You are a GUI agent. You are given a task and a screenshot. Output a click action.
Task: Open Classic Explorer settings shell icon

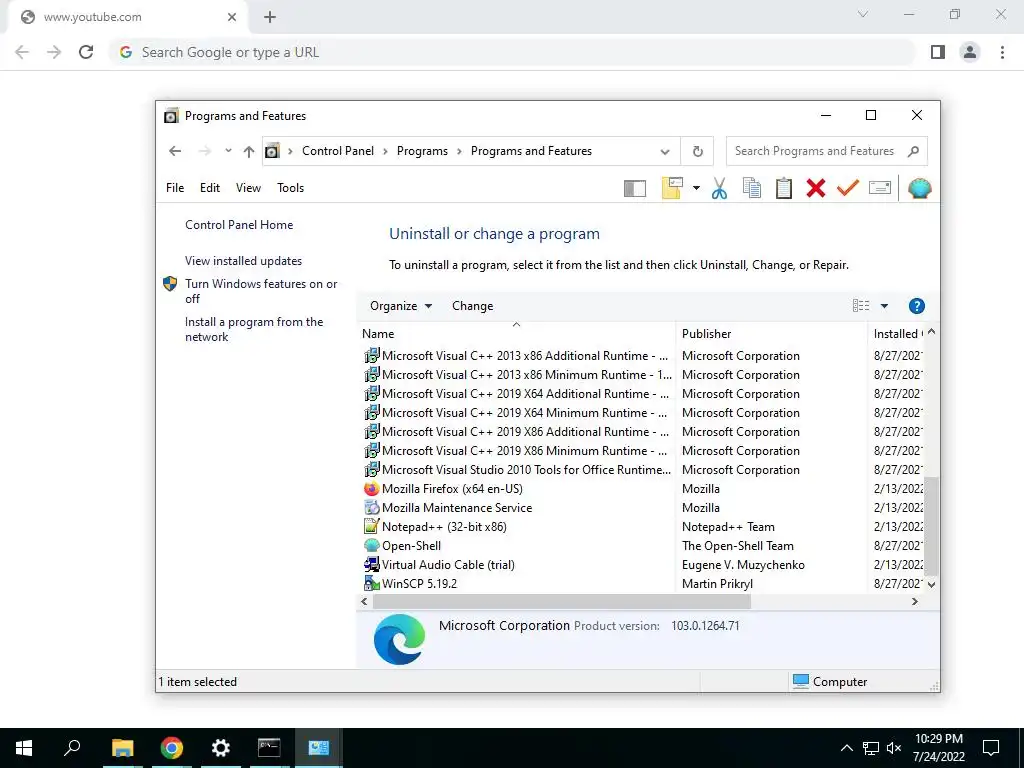pos(920,189)
